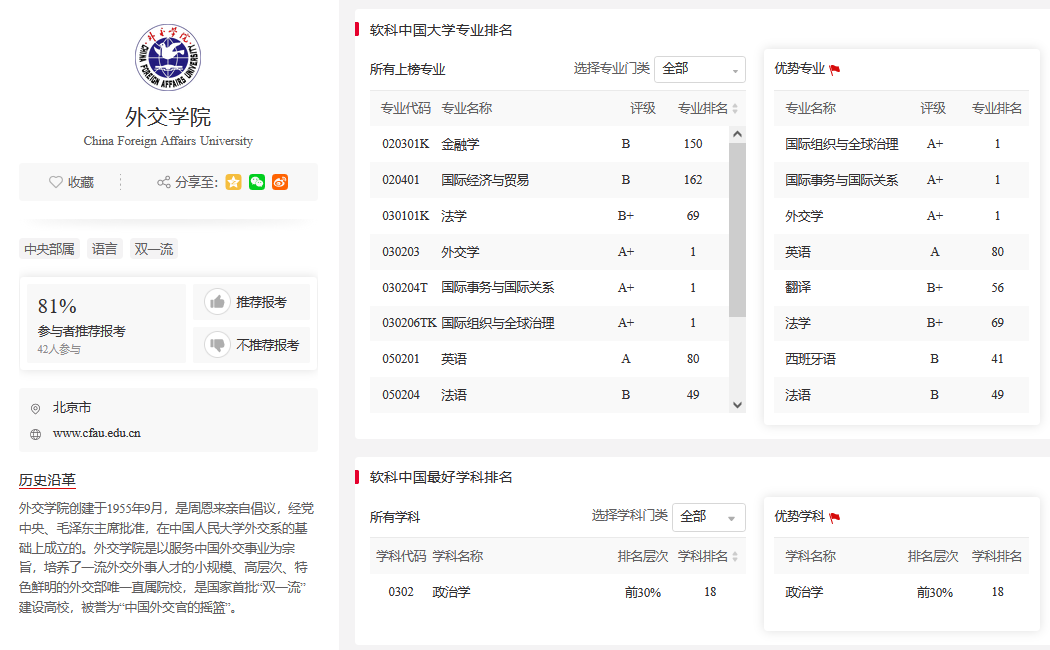Open the 选择学科门类 dropdown
Viewport: 1050px width, 650px height.
pos(708,517)
